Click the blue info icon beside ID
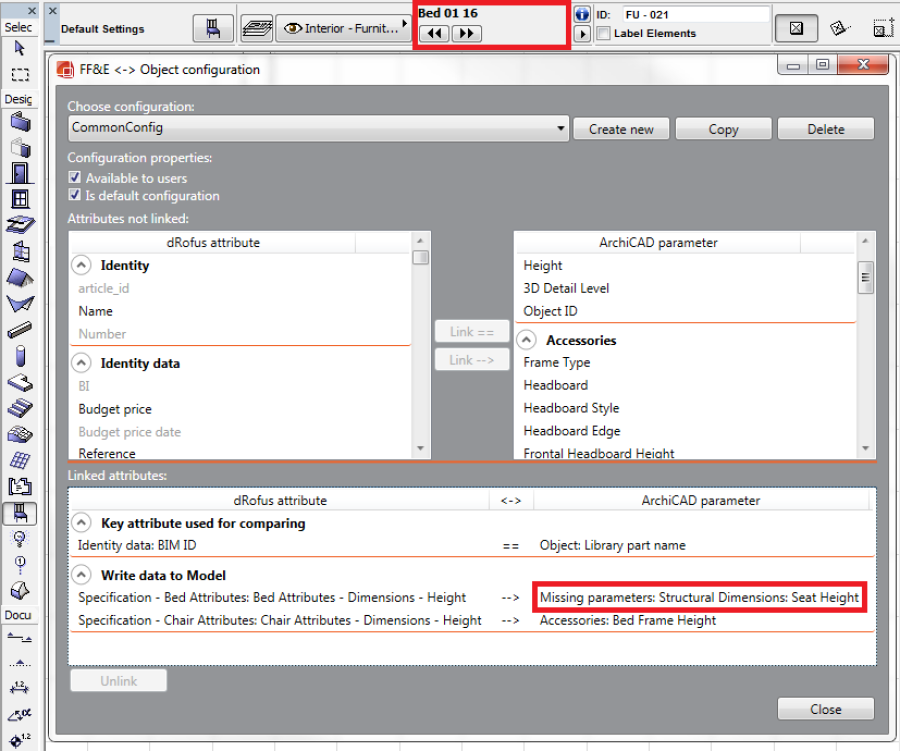The width and height of the screenshot is (900, 751). [582, 15]
